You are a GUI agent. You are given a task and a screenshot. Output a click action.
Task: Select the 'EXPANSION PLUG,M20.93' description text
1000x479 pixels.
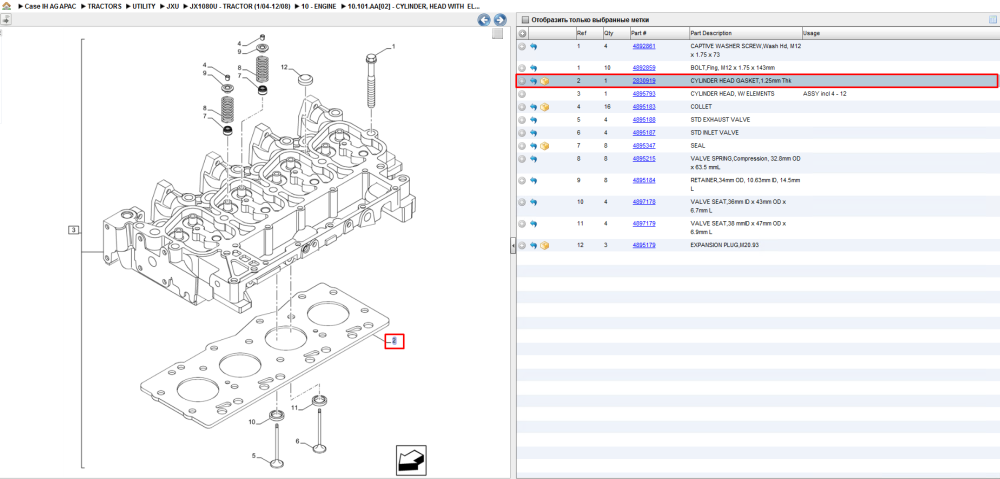click(724, 245)
